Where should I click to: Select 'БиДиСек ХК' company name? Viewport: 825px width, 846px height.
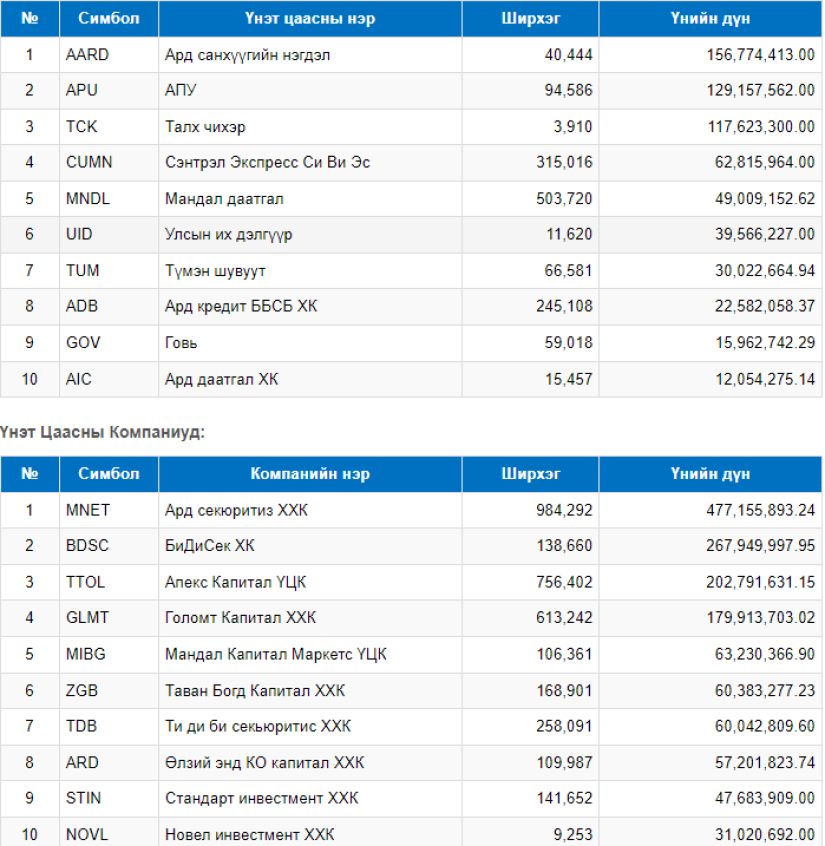coord(209,546)
